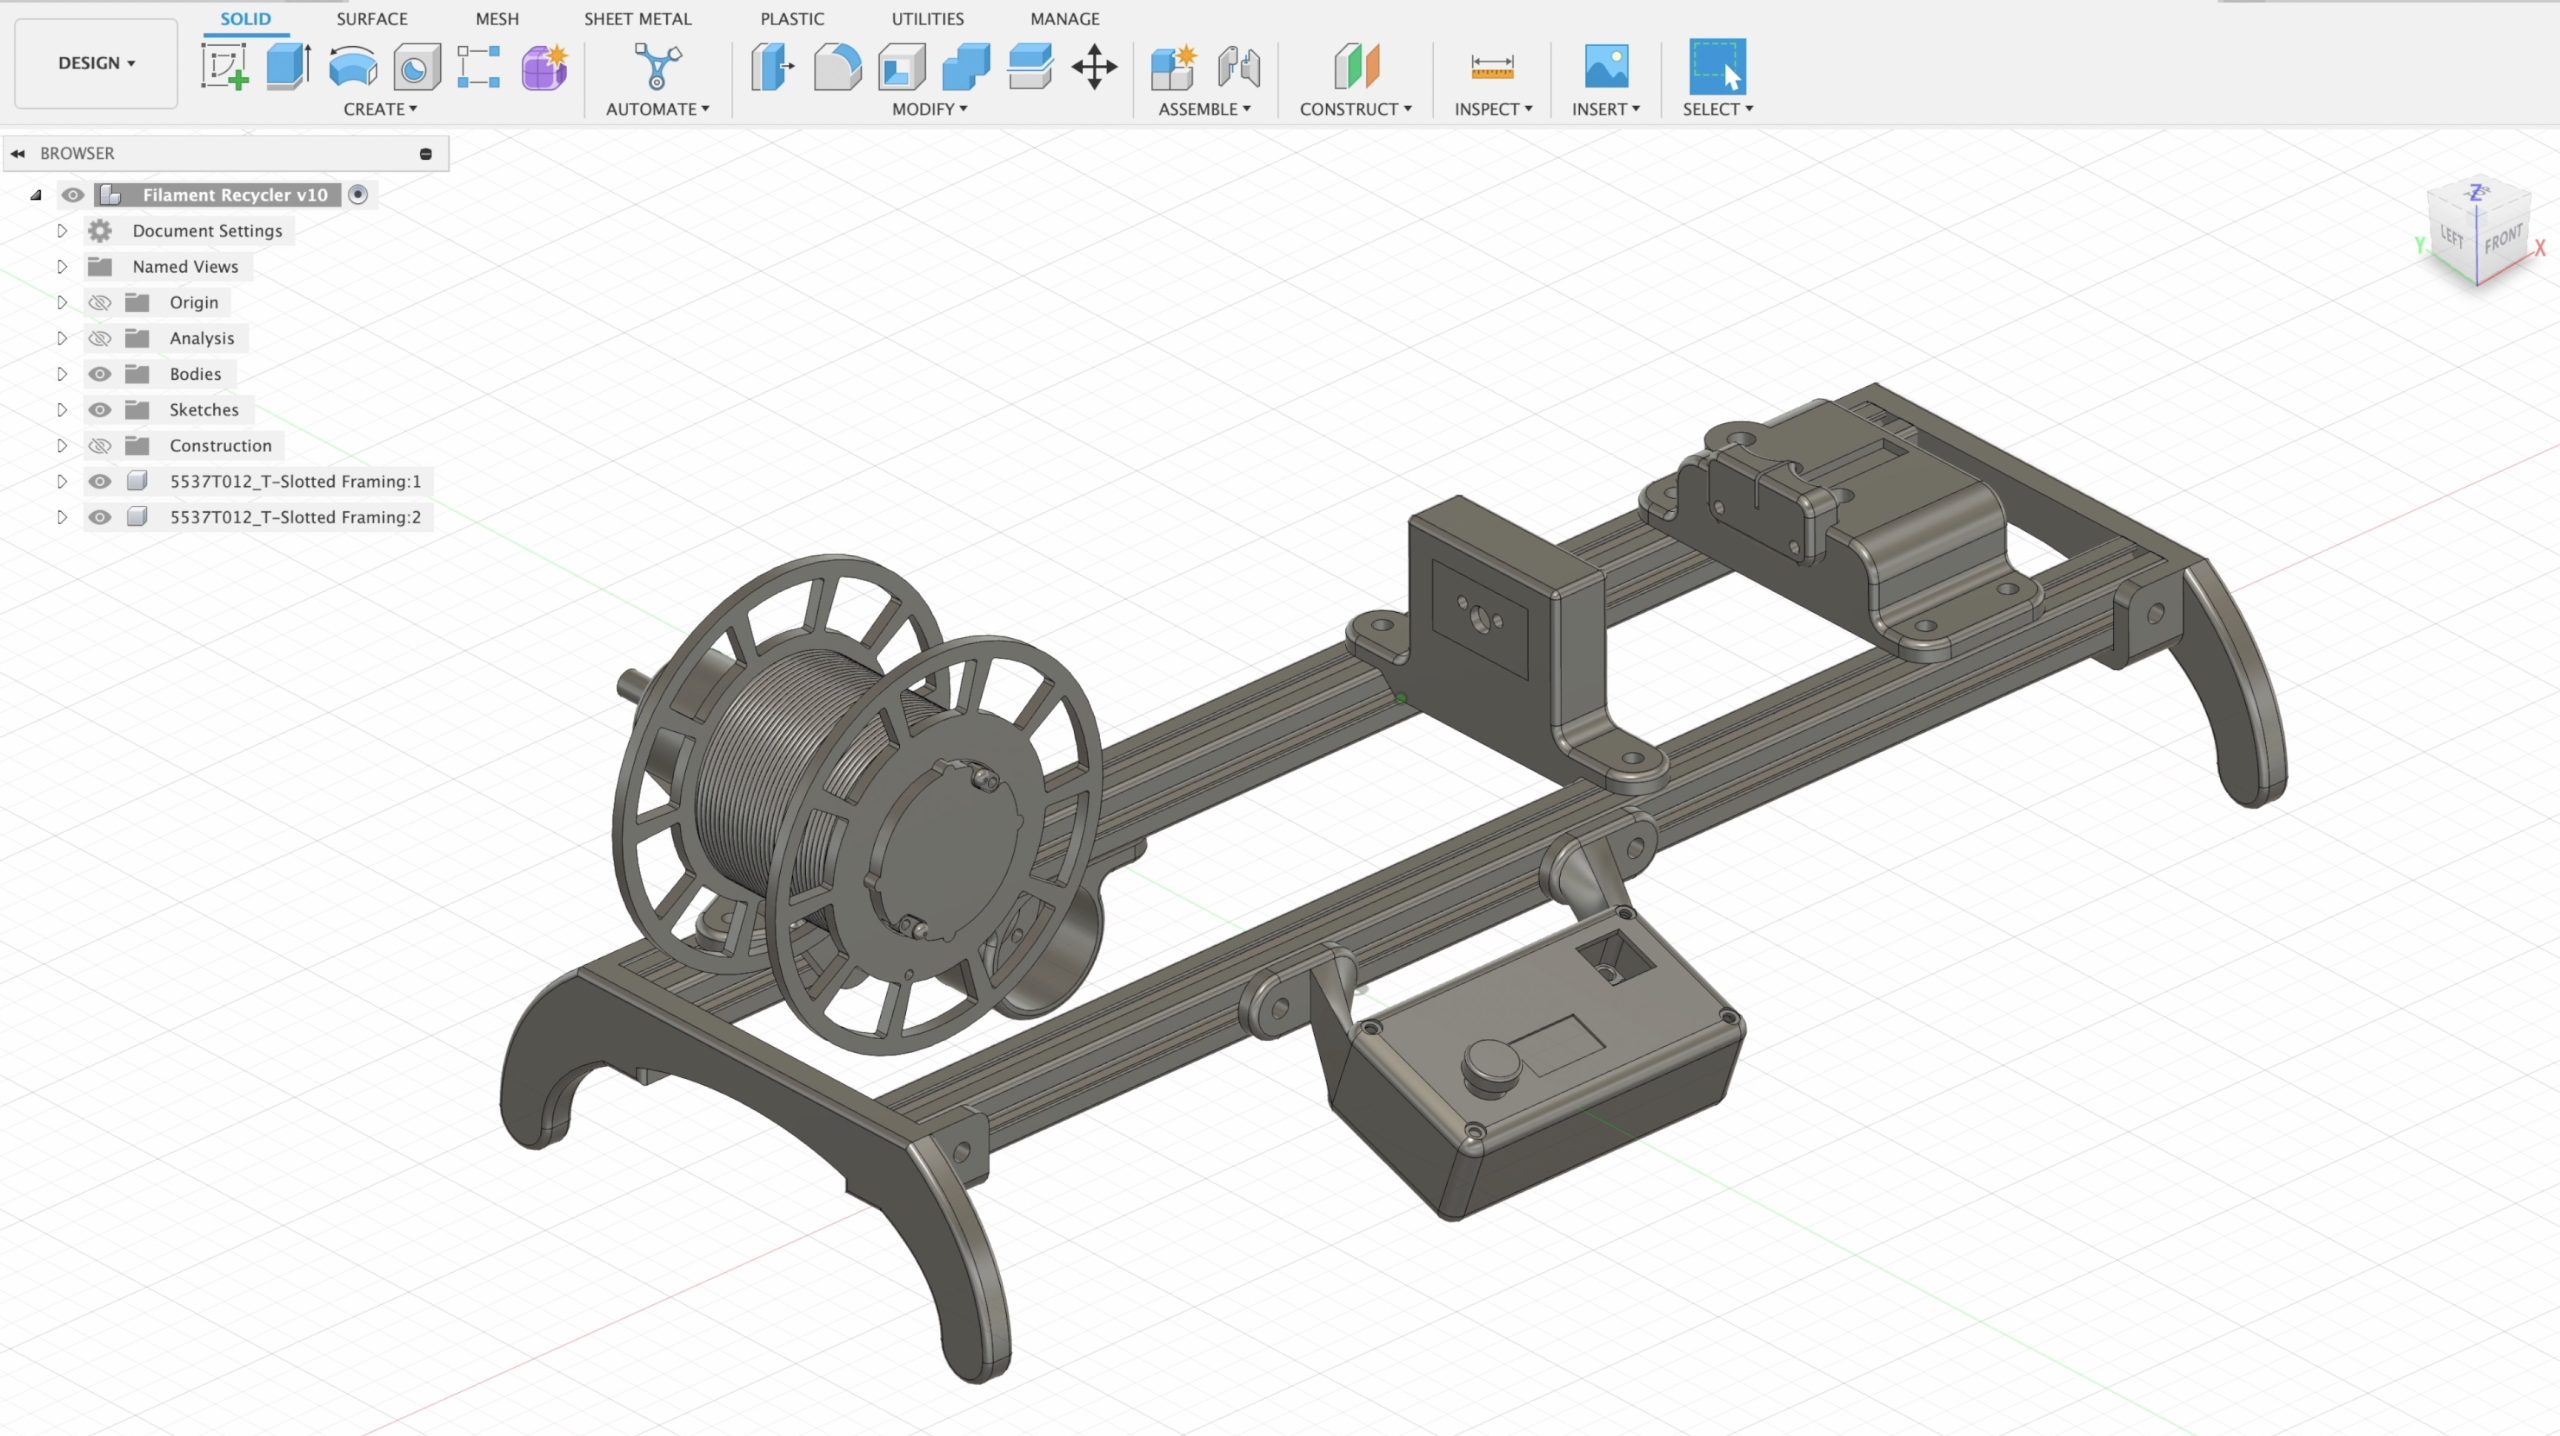Viewport: 2560px width, 1436px height.
Task: Open the CONSTRUCT menu
Action: point(1355,109)
